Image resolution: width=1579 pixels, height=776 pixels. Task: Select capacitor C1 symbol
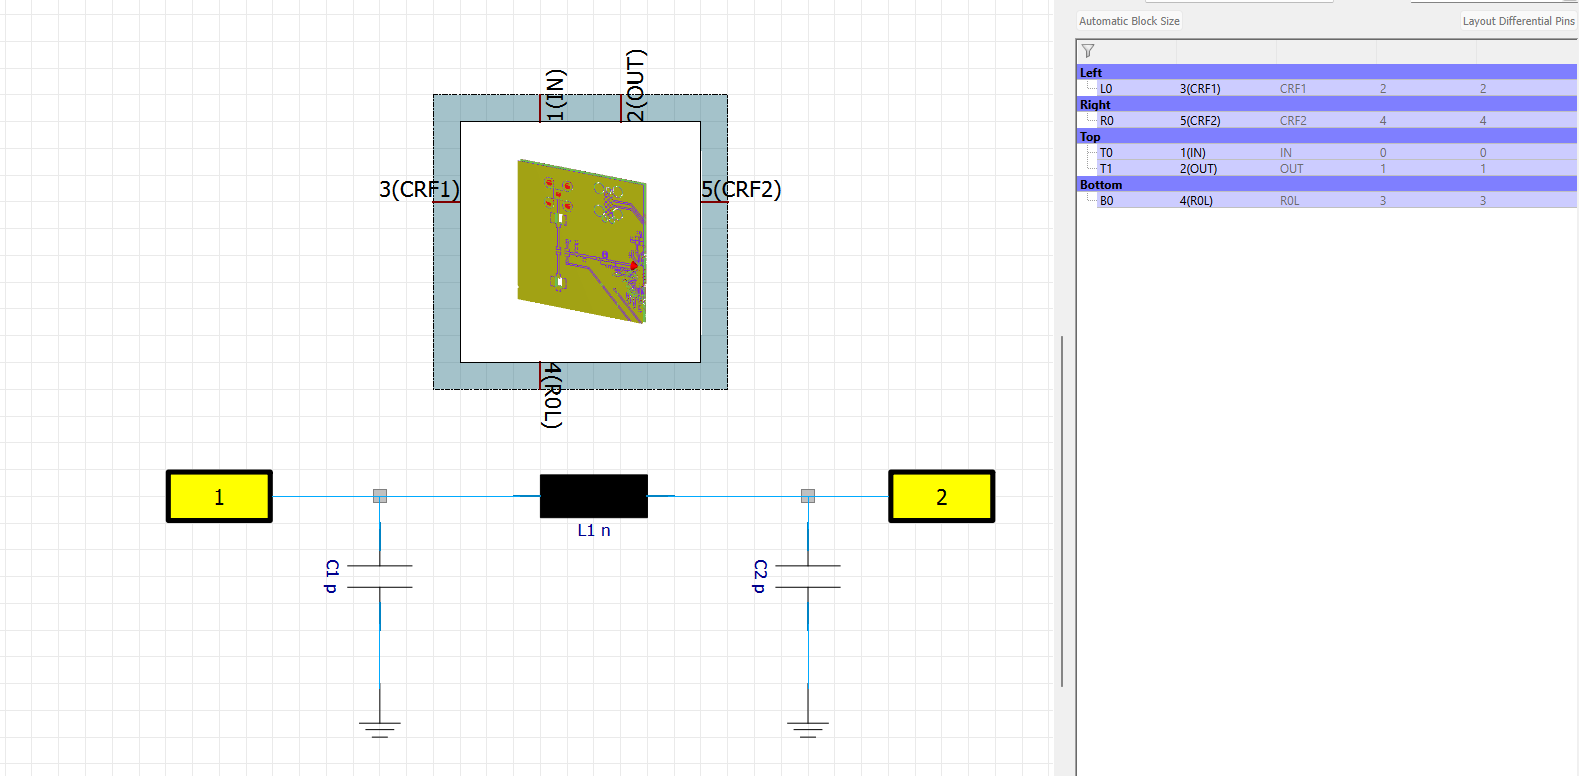point(380,576)
